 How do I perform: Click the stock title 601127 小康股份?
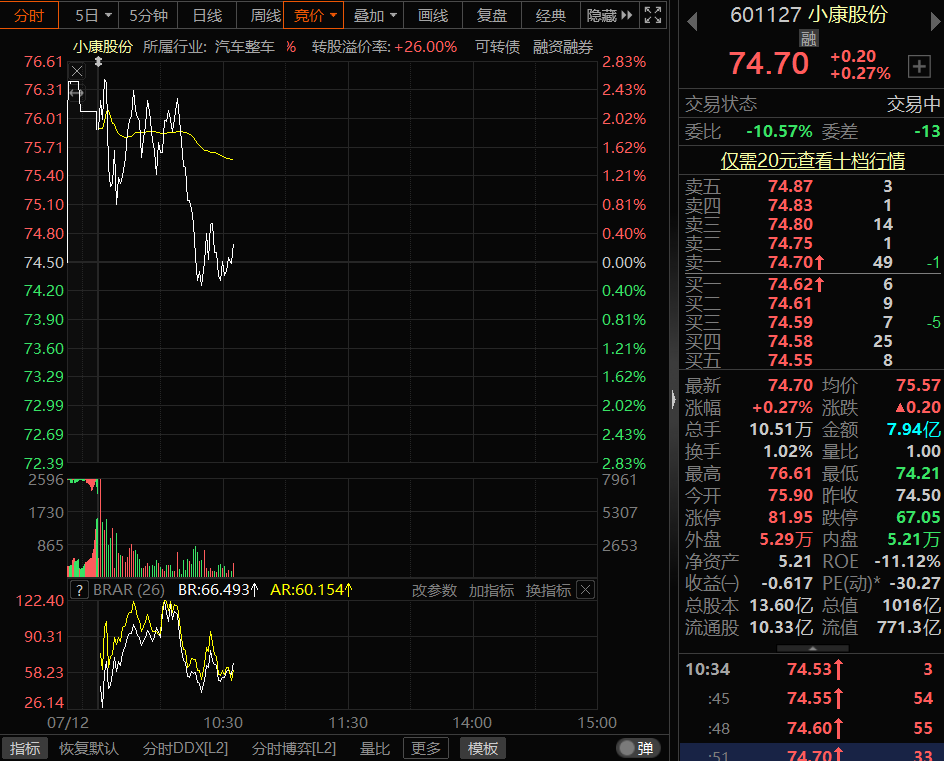(809, 15)
